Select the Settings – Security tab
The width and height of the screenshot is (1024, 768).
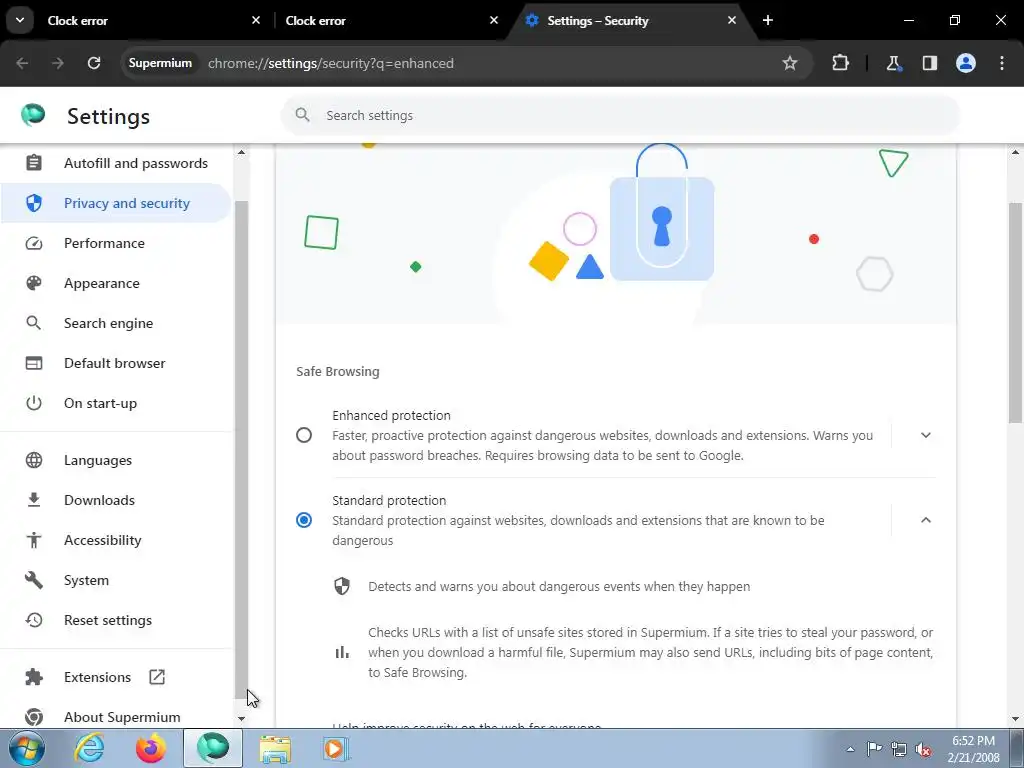pos(630,20)
